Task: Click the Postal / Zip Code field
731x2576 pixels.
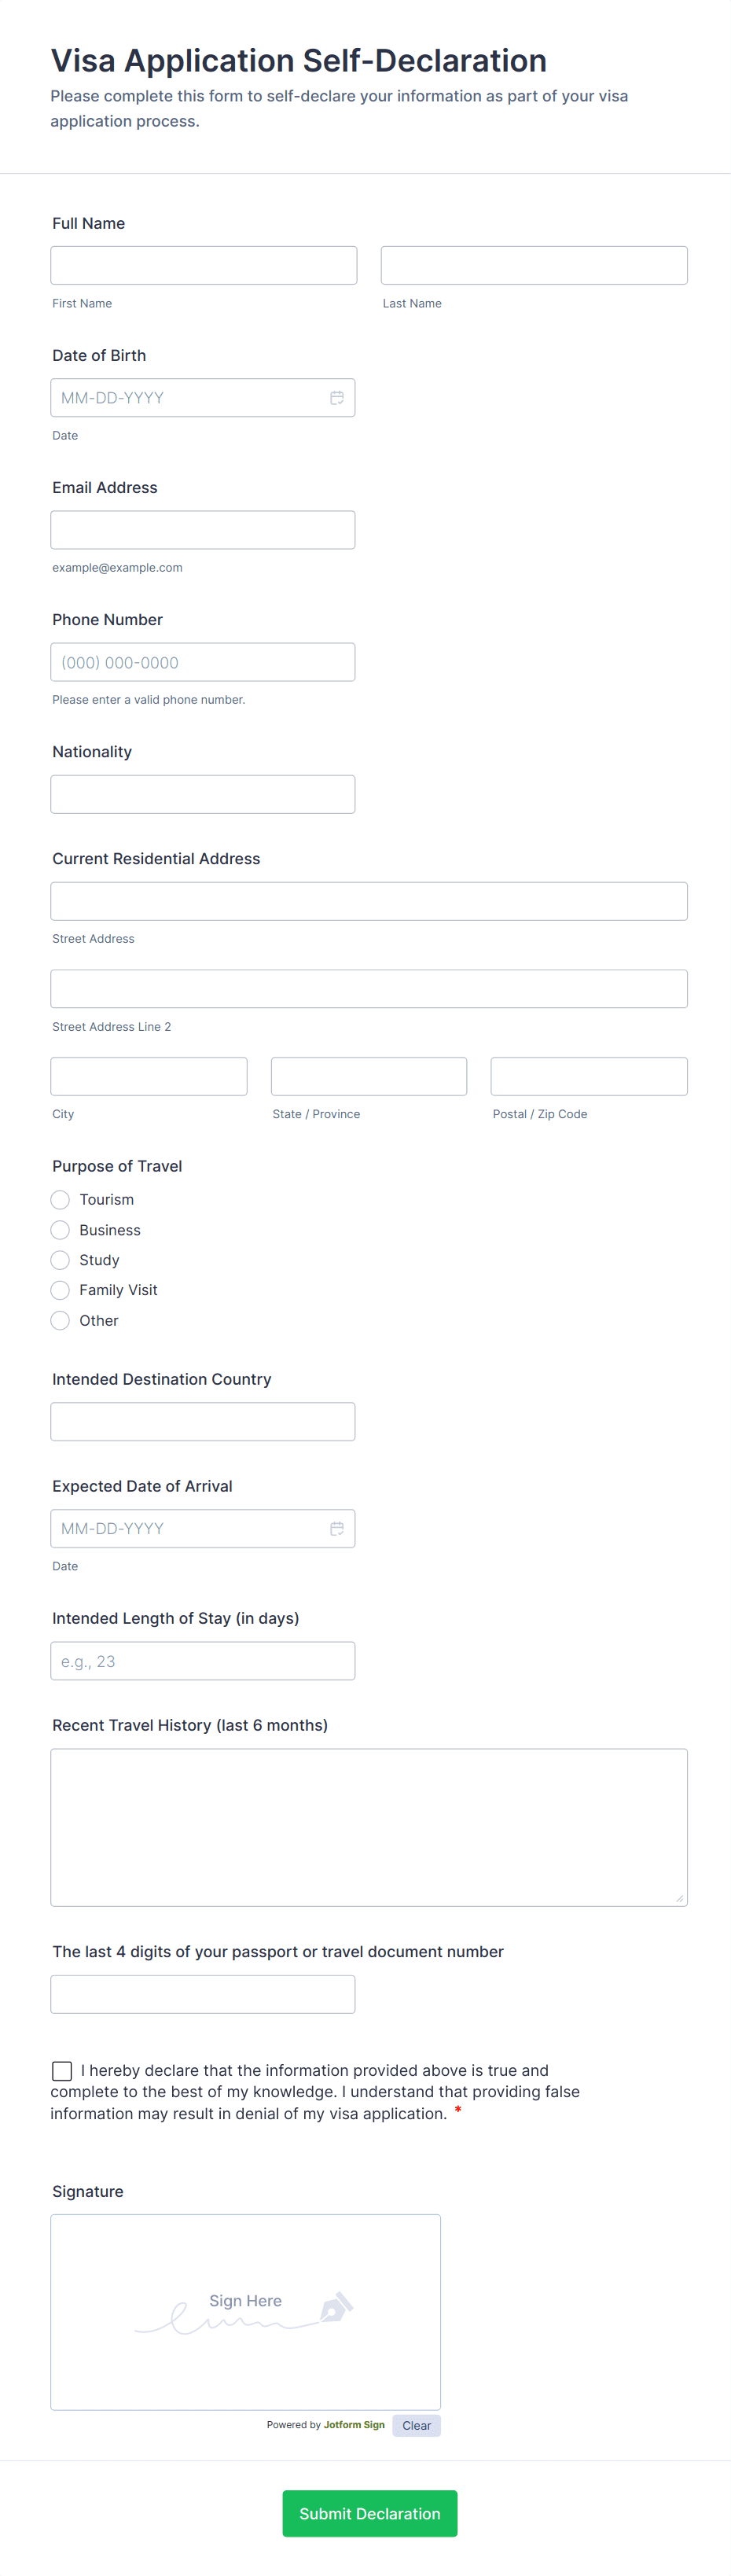Action: (x=589, y=1076)
